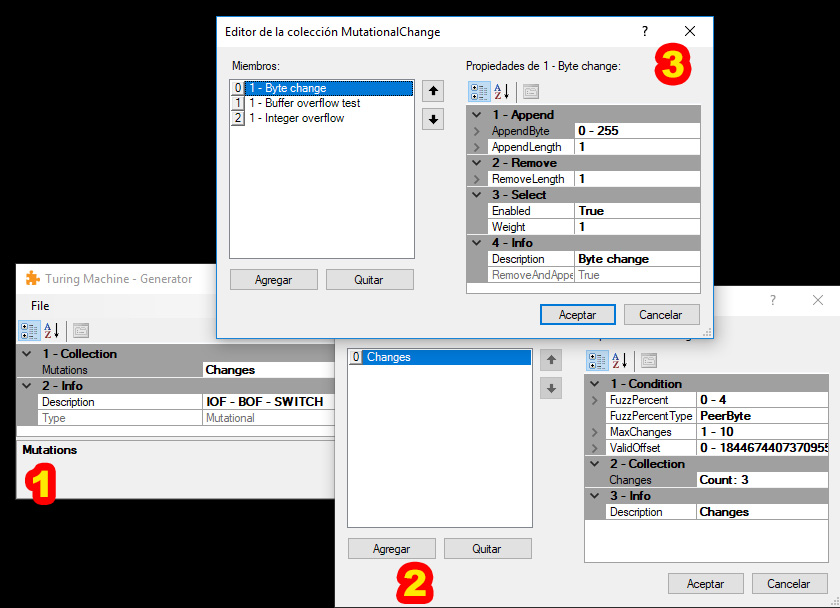Move member down with the down arrow
Image resolution: width=840 pixels, height=608 pixels.
(x=433, y=119)
